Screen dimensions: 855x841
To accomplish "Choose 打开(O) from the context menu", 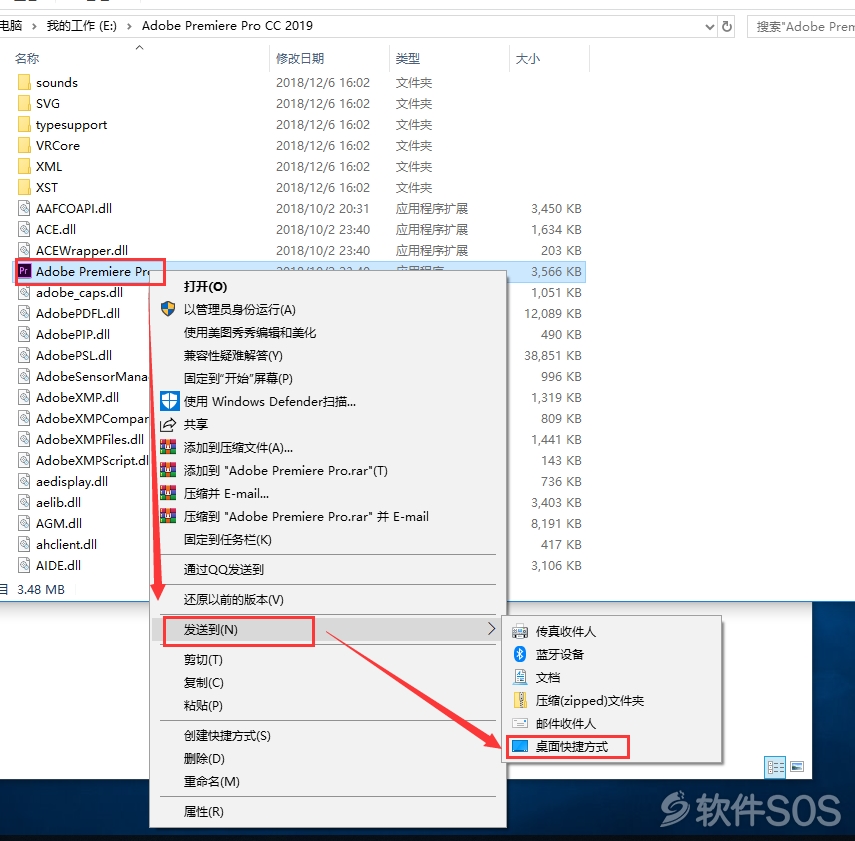I will coord(206,287).
